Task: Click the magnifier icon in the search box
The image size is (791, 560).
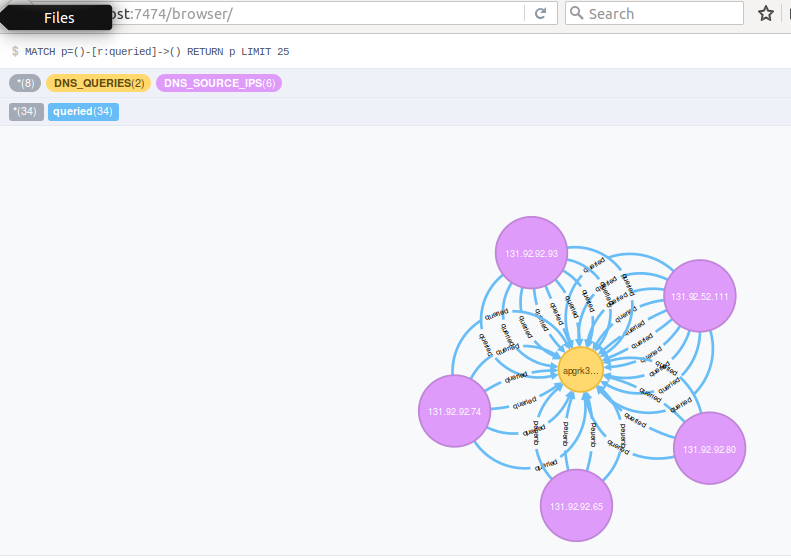Action: 577,14
